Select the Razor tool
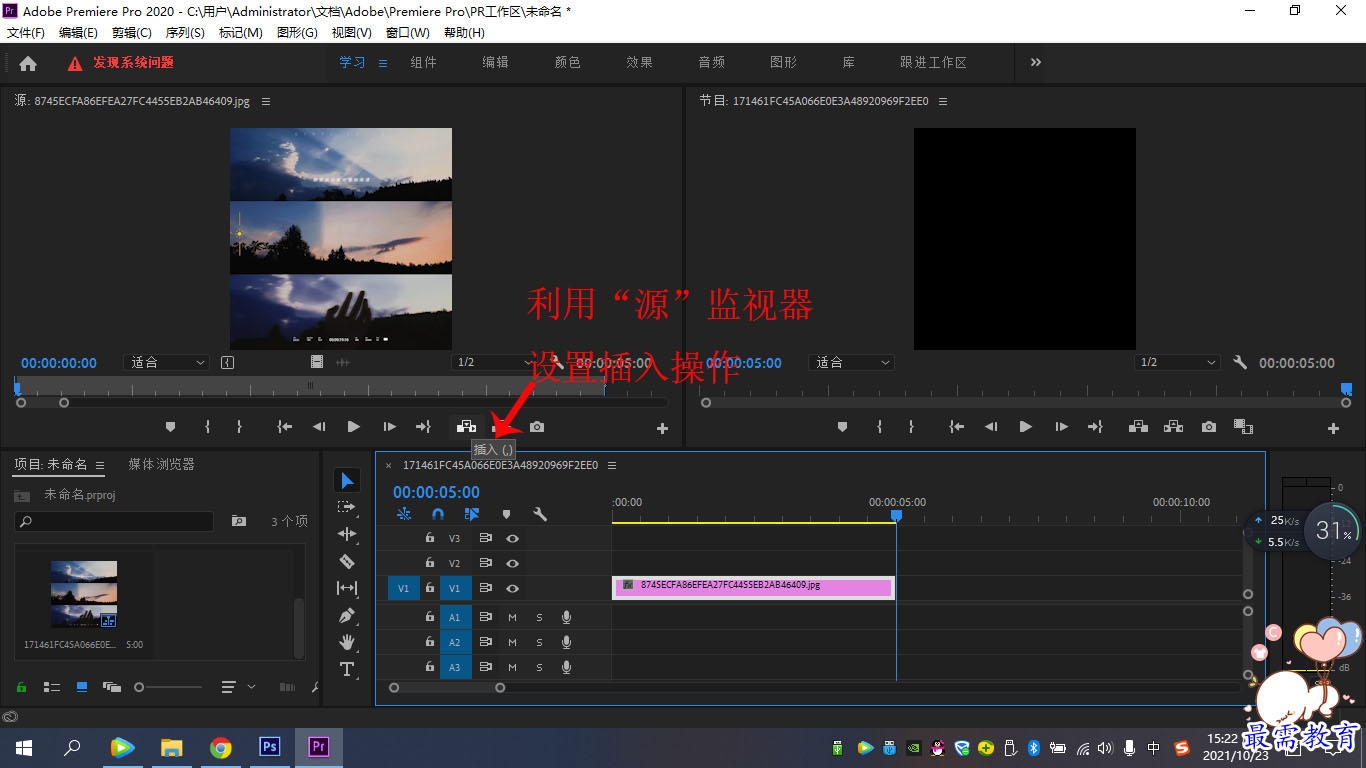This screenshot has width=1366, height=768. point(347,561)
